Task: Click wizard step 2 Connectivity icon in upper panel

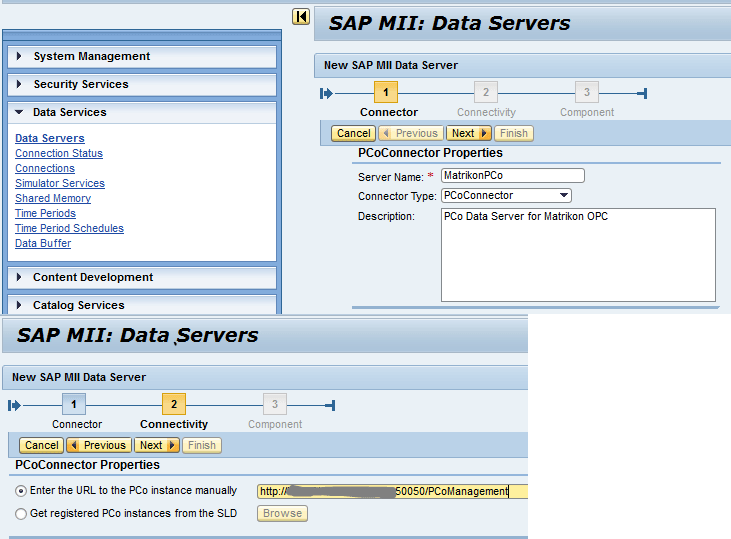Action: click(x=485, y=93)
